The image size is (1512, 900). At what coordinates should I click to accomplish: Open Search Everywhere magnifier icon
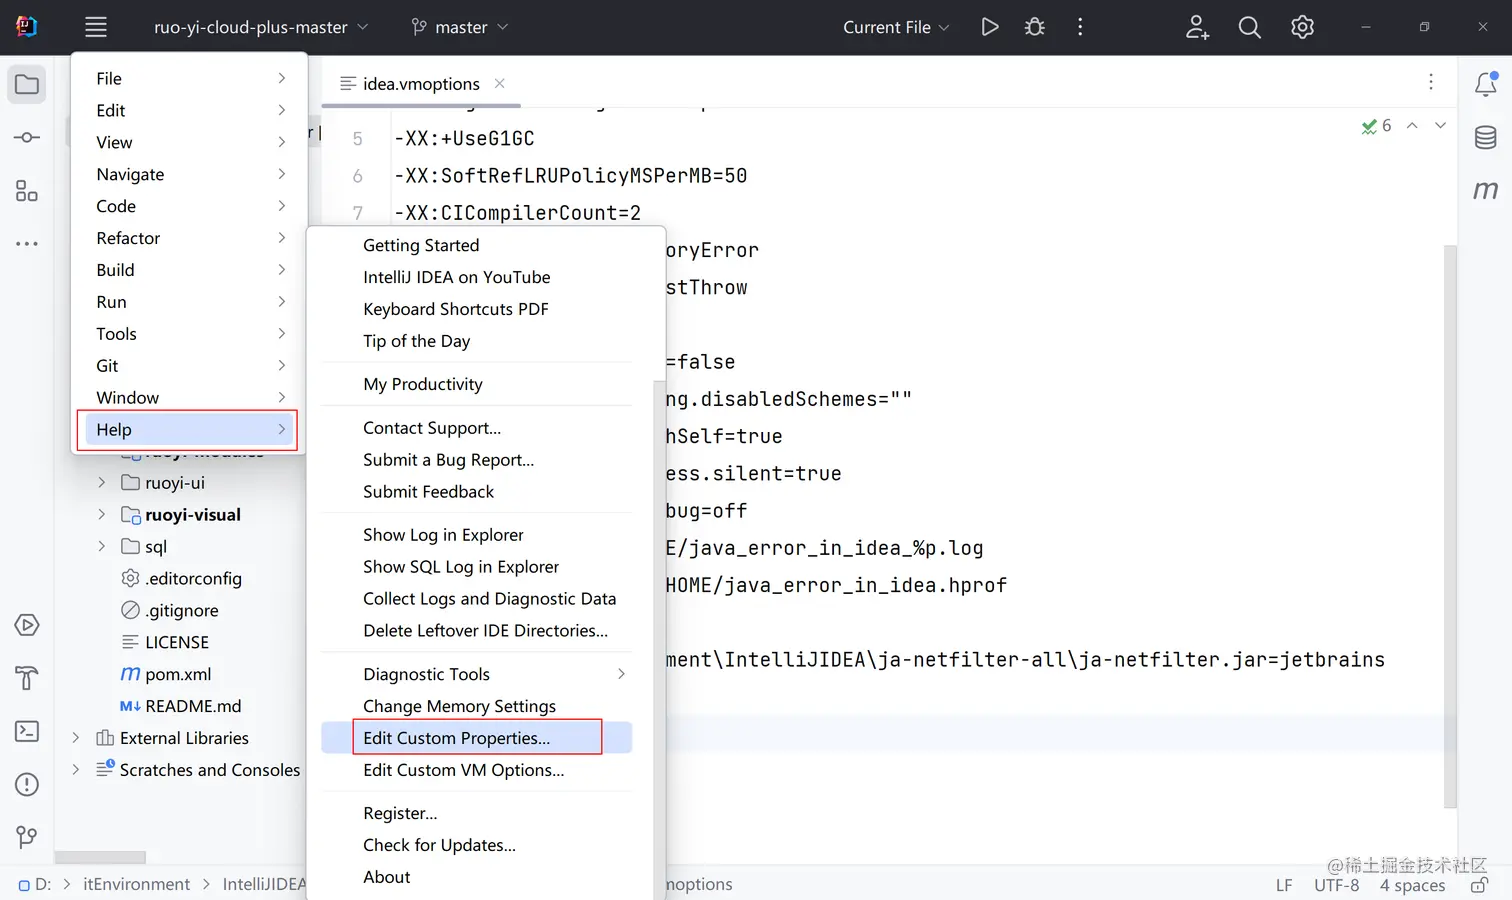[x=1249, y=27]
